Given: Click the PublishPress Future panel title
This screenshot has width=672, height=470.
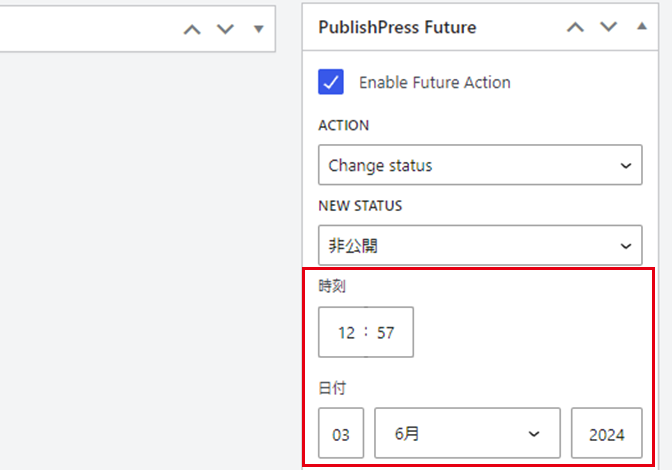Looking at the screenshot, I should [x=397, y=28].
